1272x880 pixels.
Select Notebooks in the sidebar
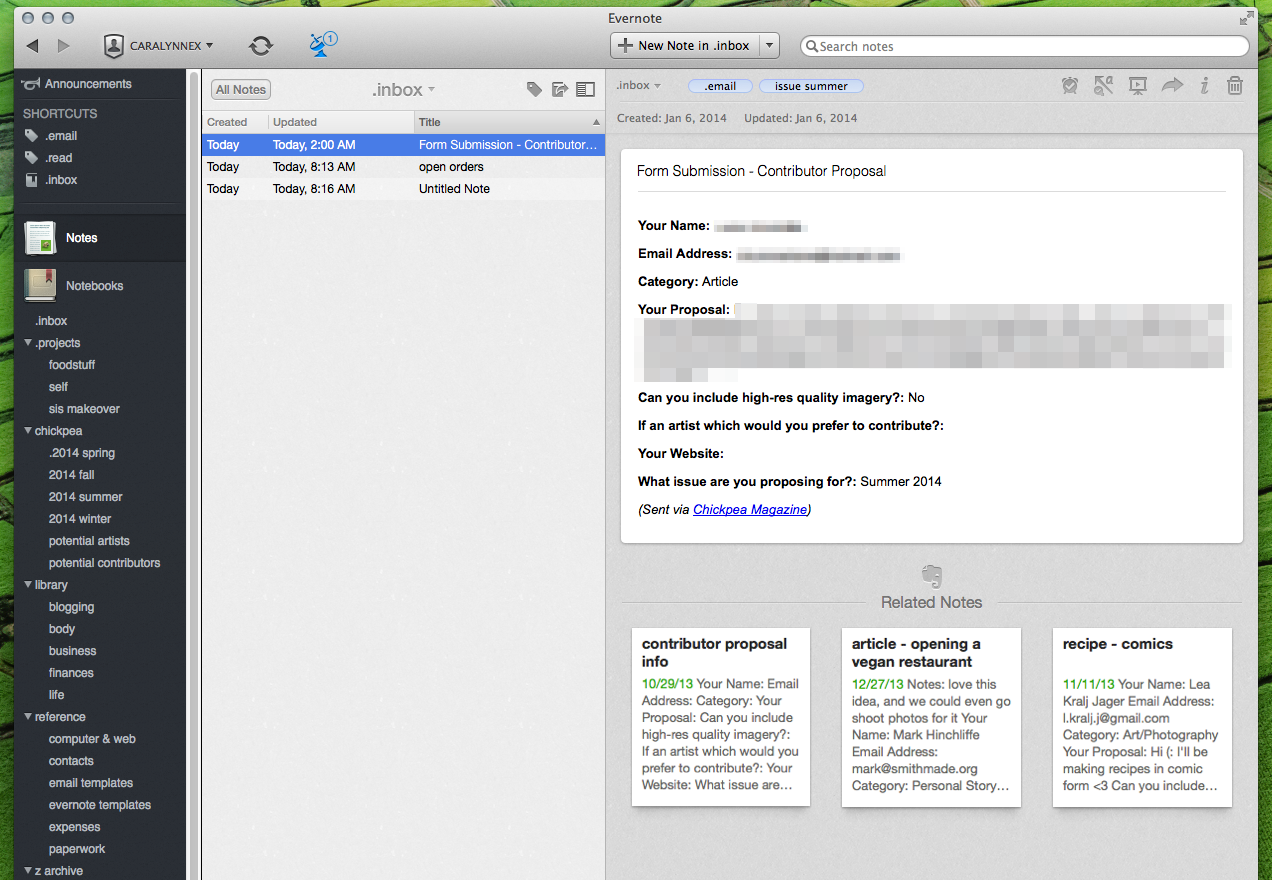100,286
